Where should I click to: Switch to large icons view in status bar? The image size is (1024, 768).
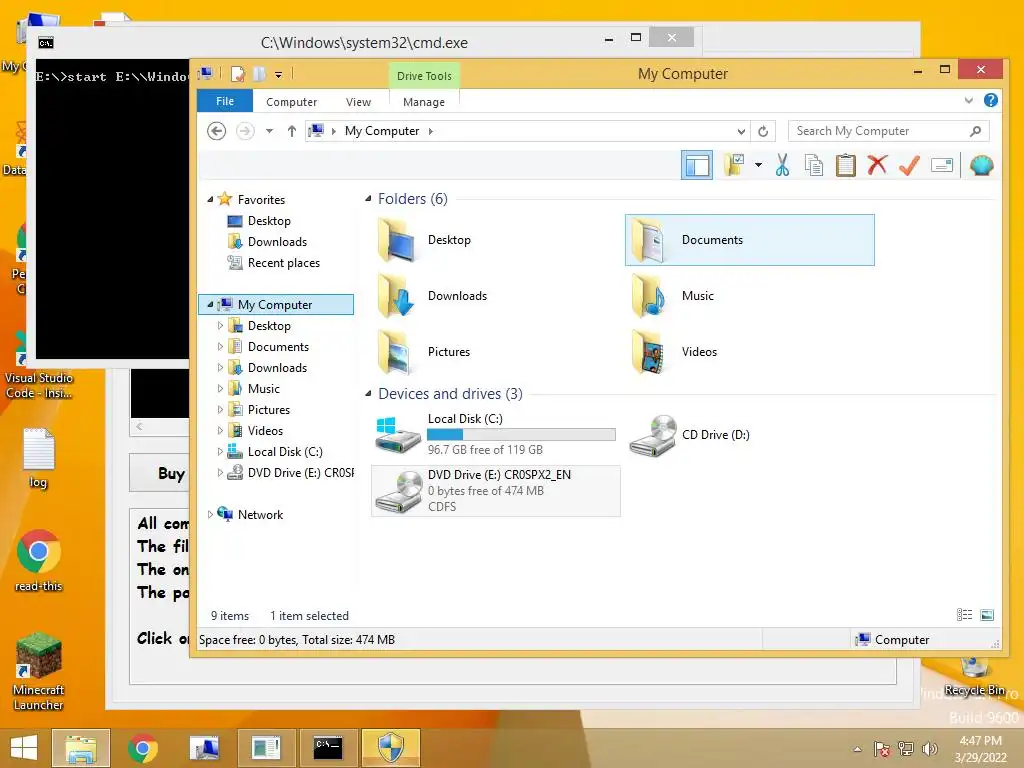point(987,615)
